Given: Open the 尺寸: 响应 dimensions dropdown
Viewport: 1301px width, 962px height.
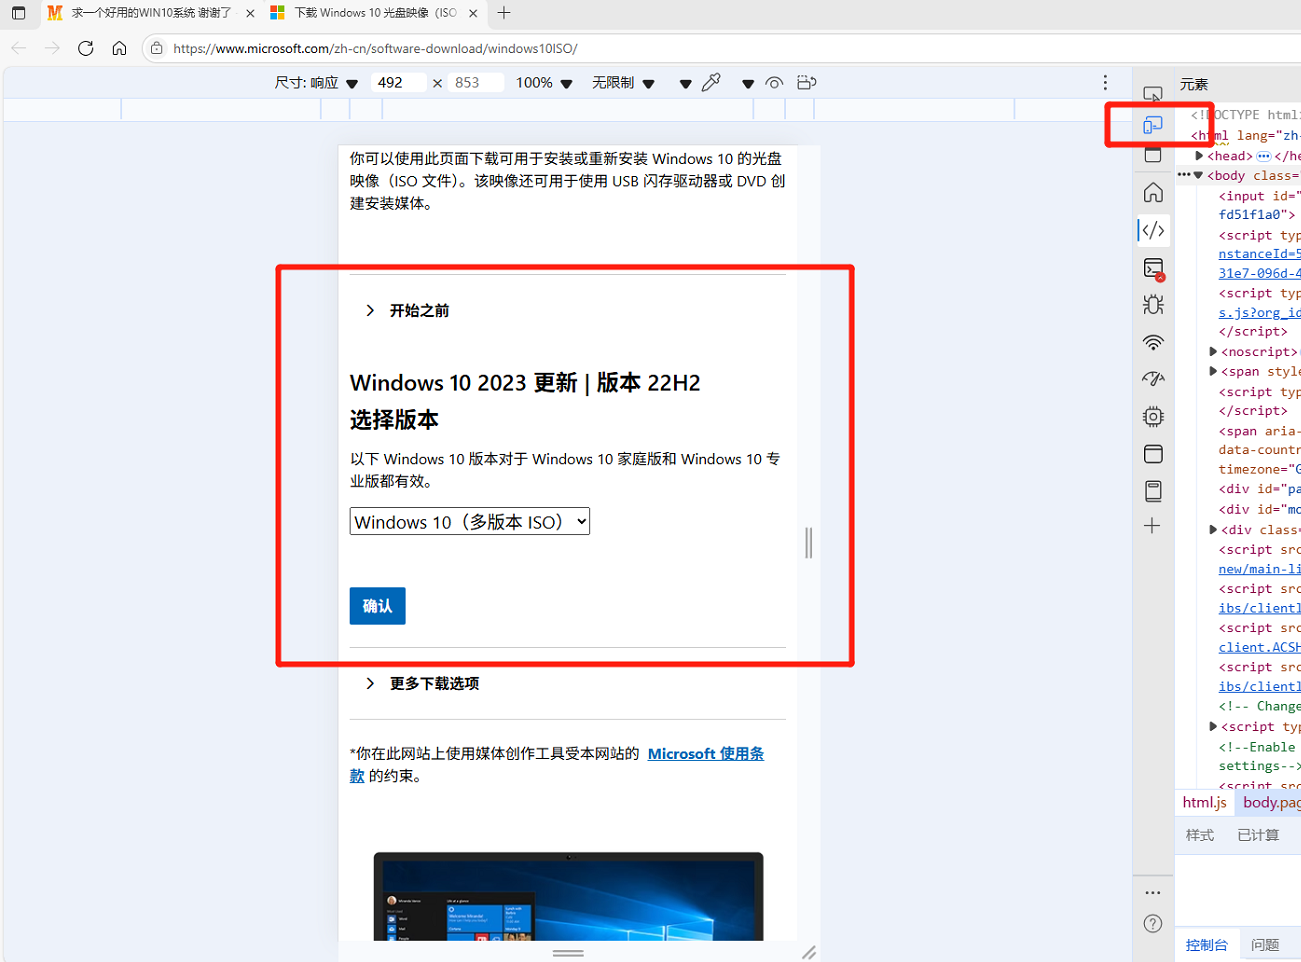Looking at the screenshot, I should (316, 83).
